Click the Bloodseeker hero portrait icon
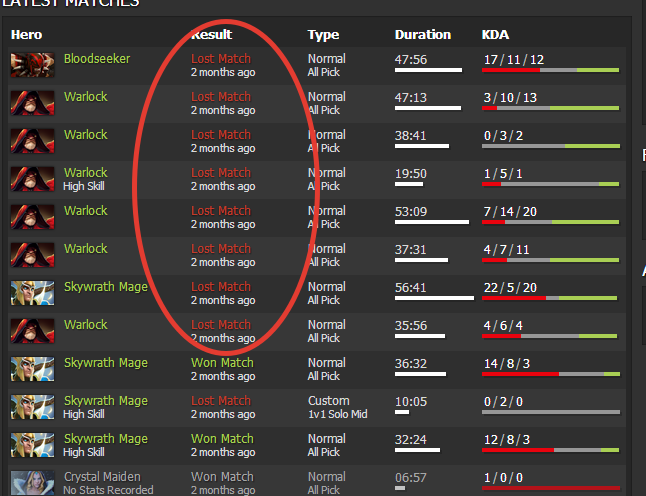This screenshot has width=646, height=496. tap(32, 65)
